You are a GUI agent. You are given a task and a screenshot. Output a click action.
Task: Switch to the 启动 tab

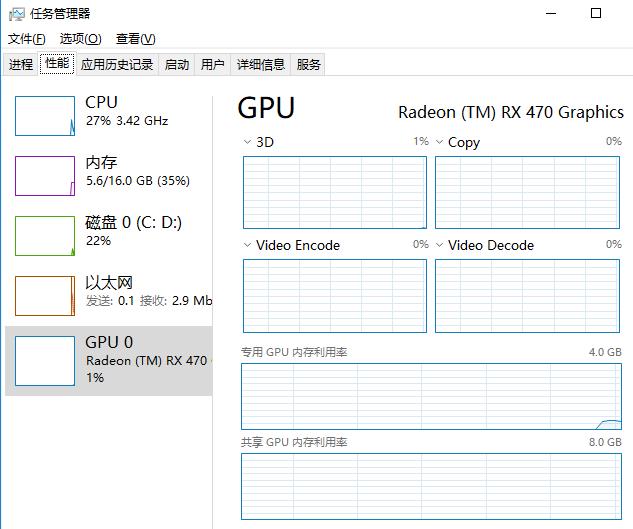pyautogui.click(x=177, y=65)
